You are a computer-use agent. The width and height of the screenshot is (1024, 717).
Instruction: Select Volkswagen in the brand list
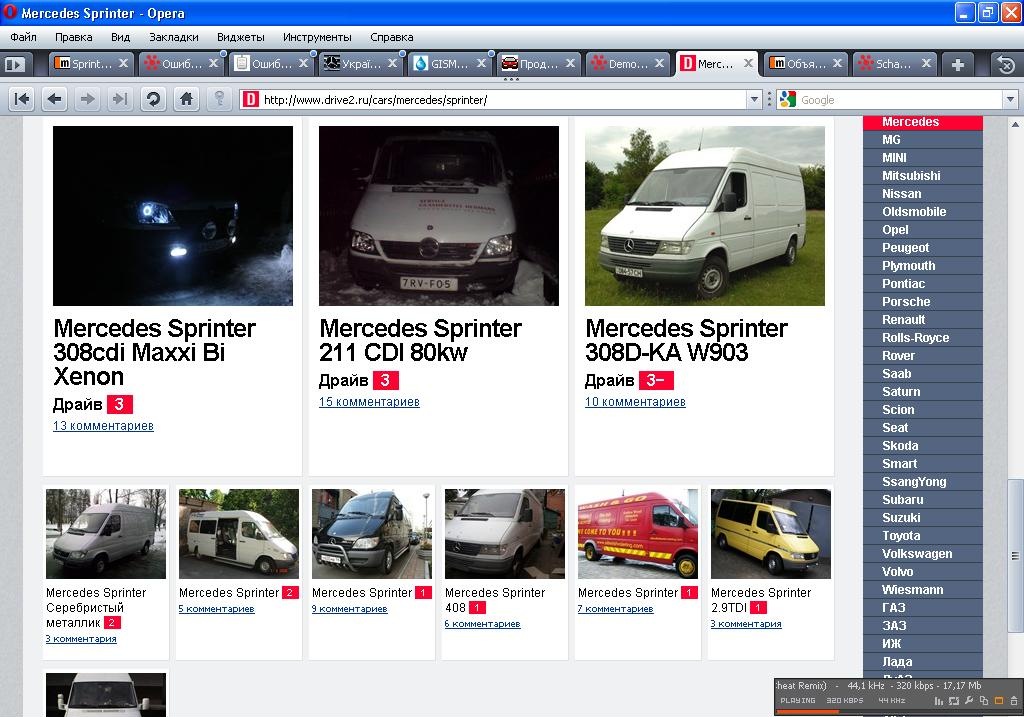[x=923, y=554]
